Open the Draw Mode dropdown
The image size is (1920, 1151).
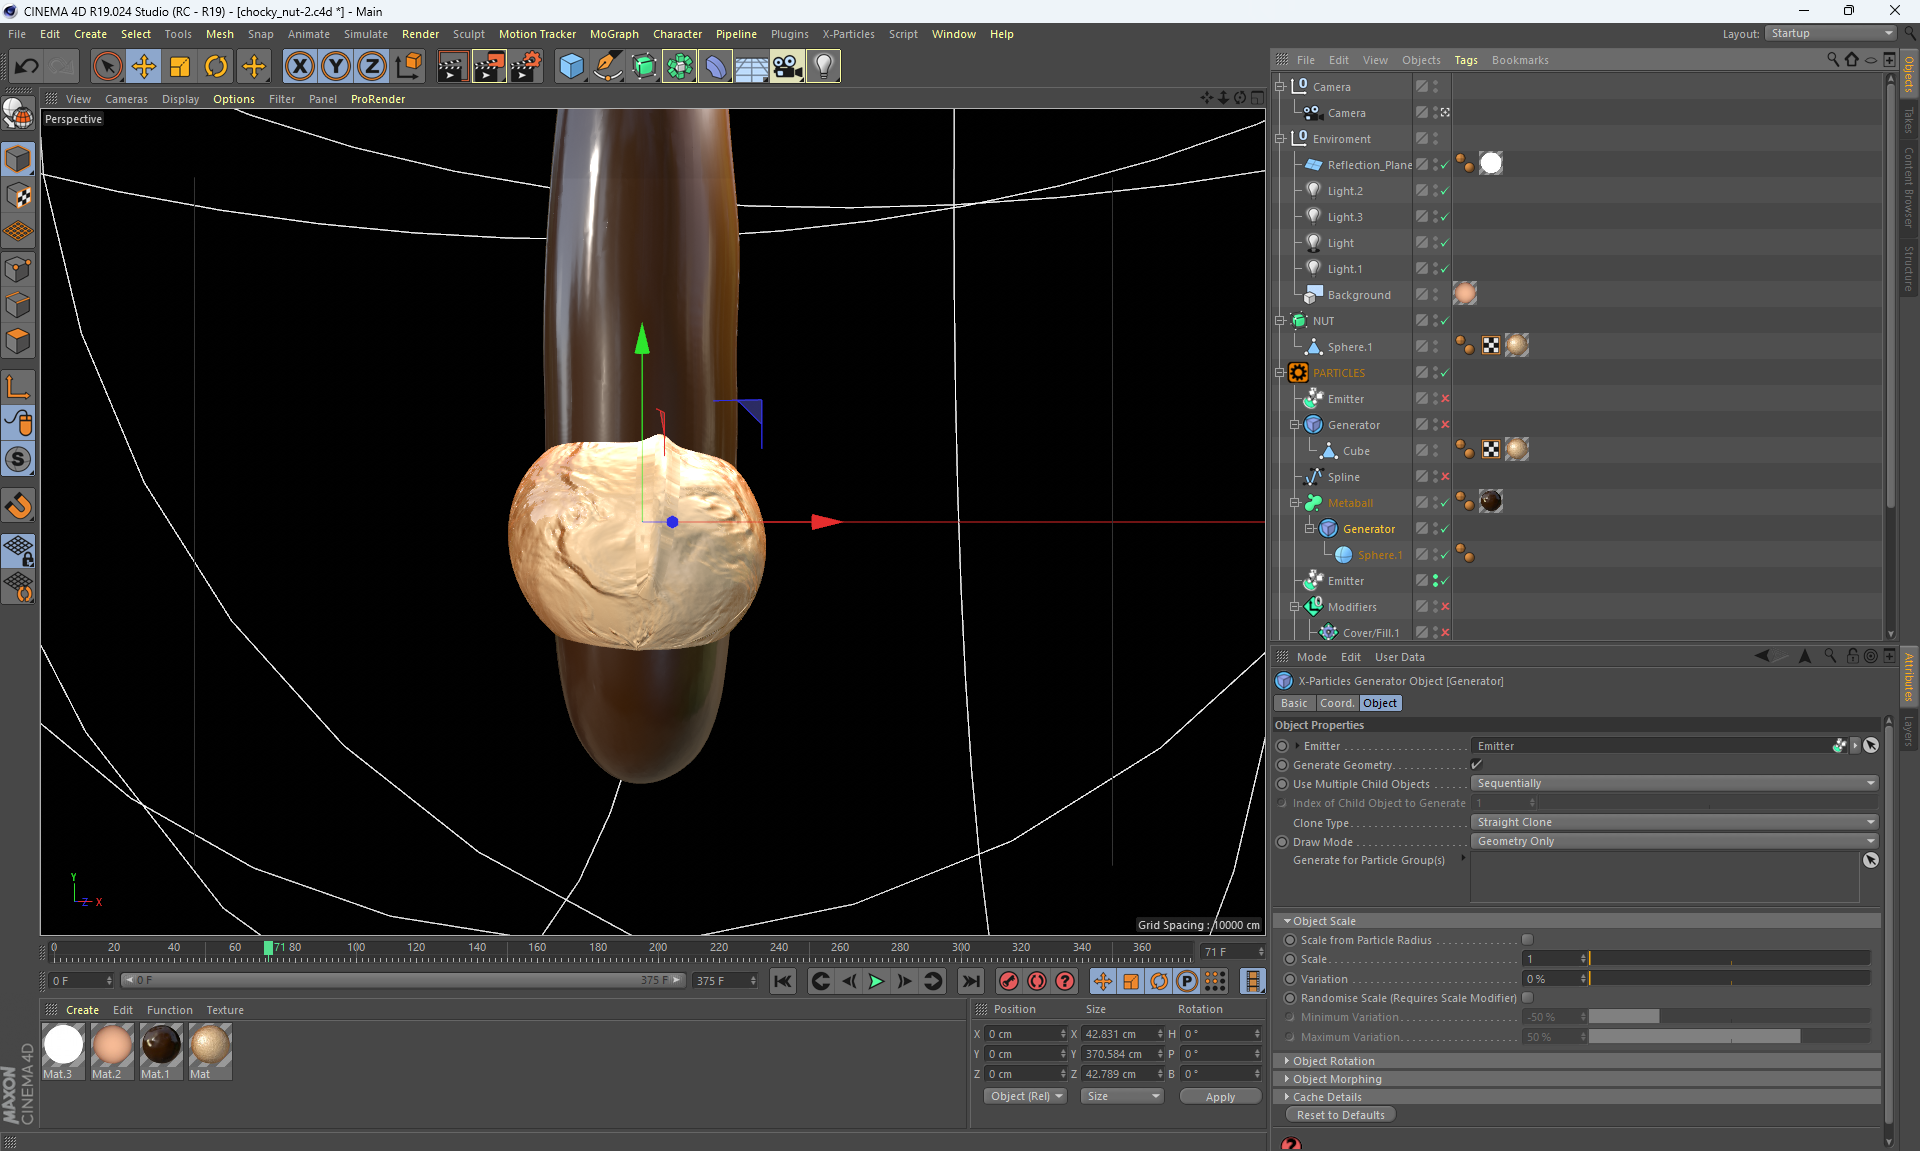click(1674, 841)
